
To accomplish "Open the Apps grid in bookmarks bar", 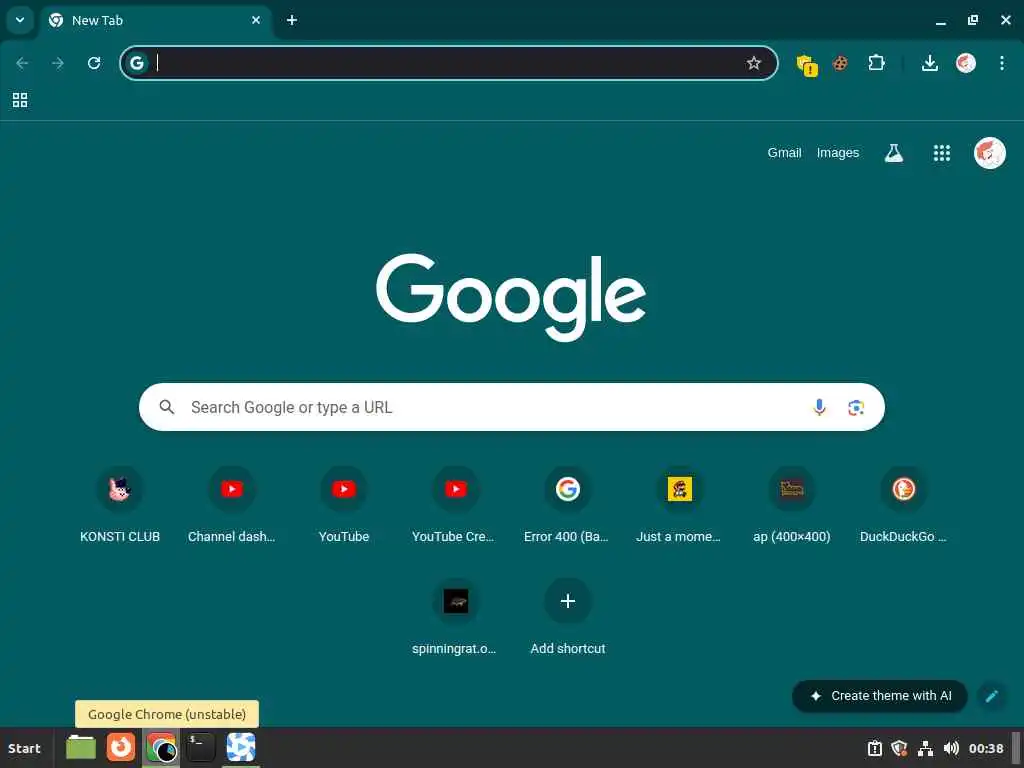I will (20, 100).
